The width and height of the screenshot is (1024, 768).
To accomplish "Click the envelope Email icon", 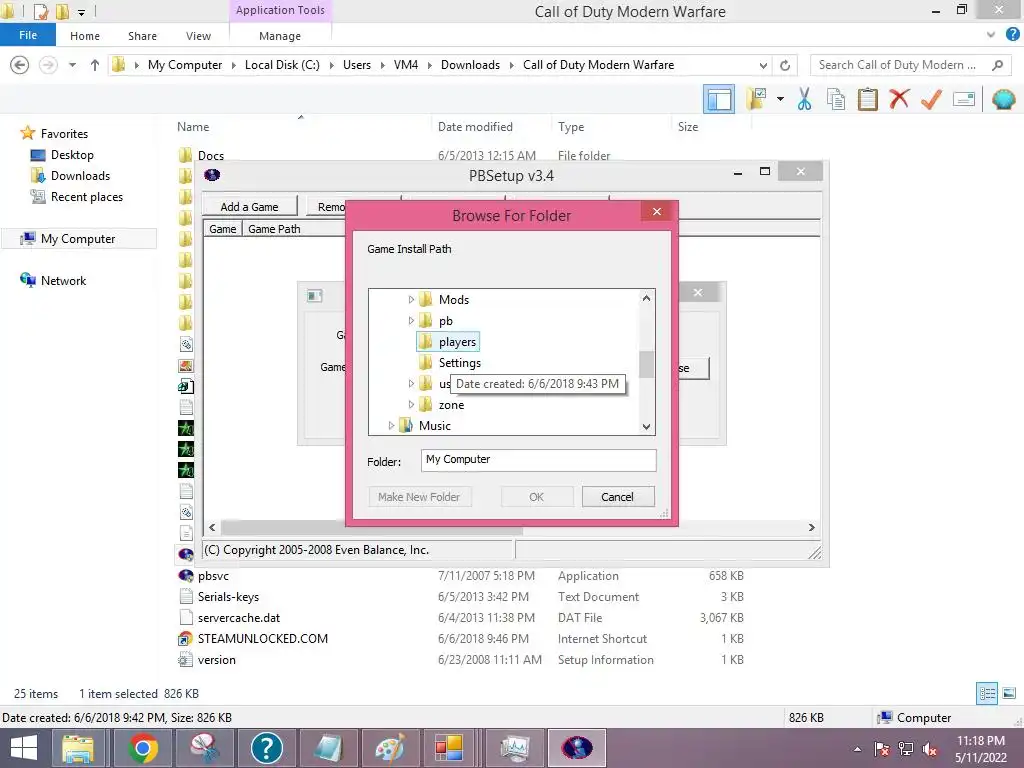I will 964,99.
